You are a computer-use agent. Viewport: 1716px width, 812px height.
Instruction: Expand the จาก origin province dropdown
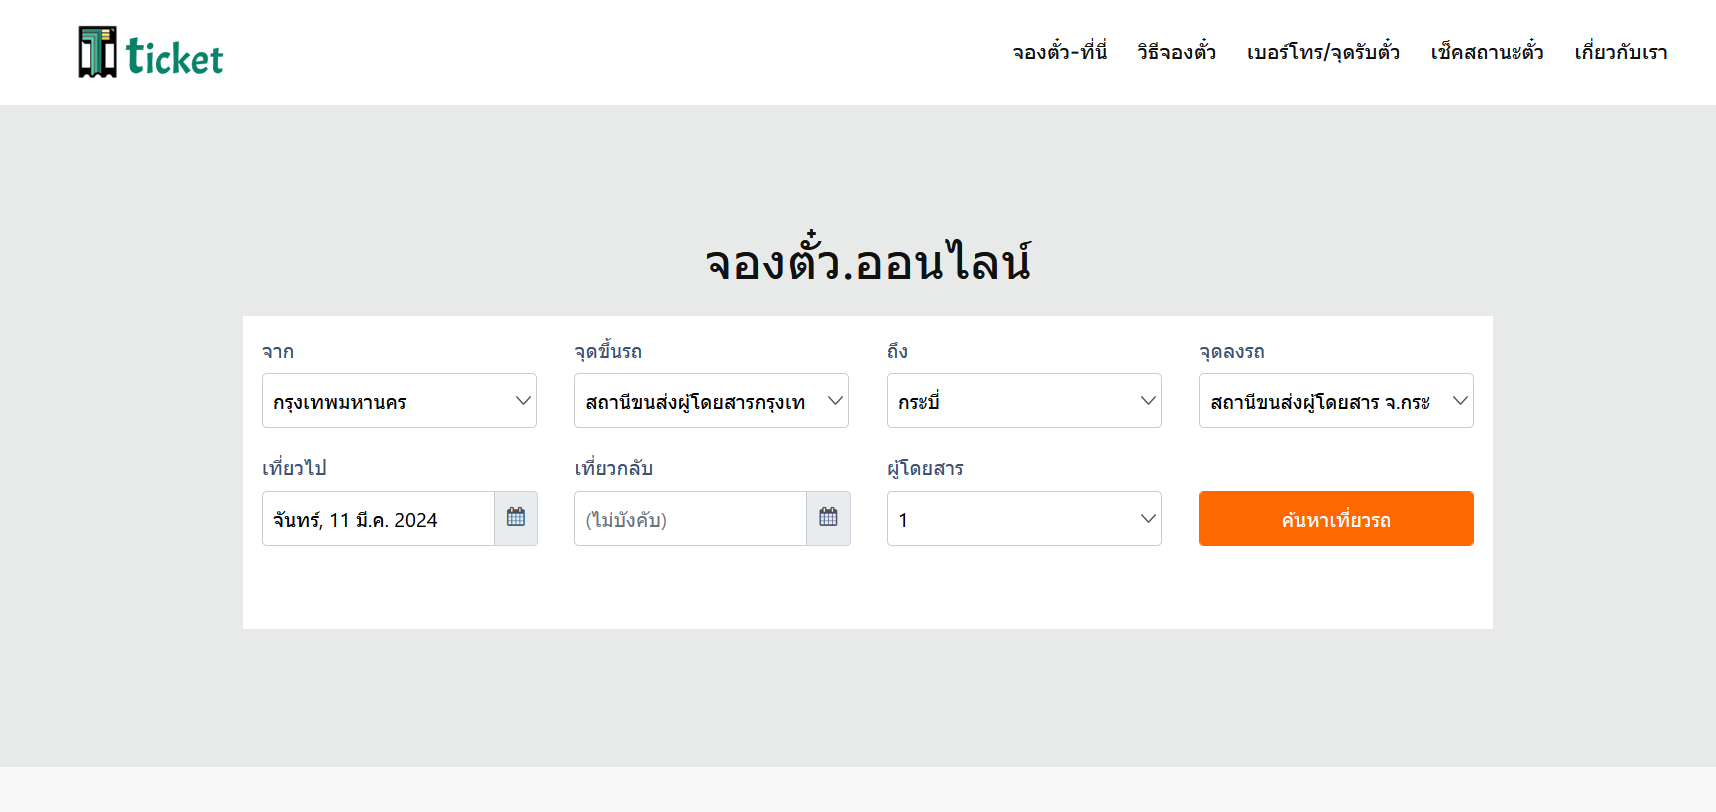point(399,401)
